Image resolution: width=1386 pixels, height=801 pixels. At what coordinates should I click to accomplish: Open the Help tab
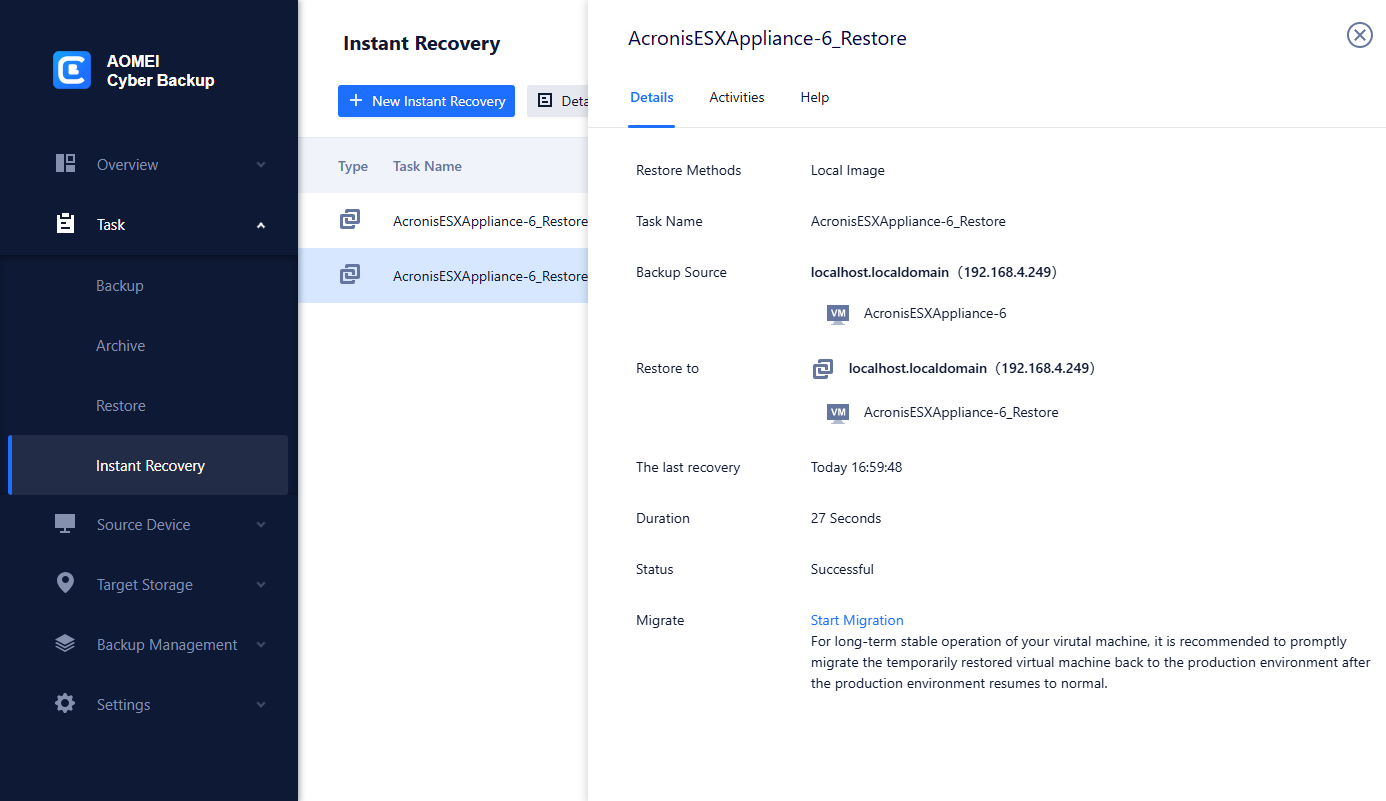click(x=814, y=98)
